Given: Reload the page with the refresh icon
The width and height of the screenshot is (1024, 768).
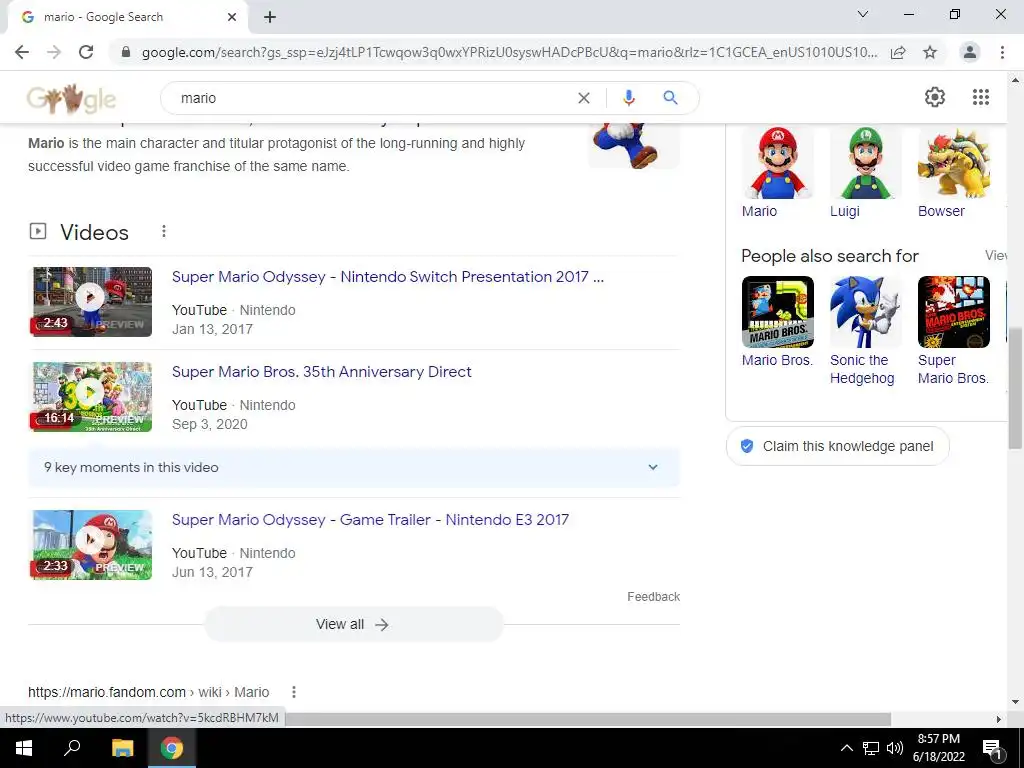Looking at the screenshot, I should pyautogui.click(x=86, y=52).
